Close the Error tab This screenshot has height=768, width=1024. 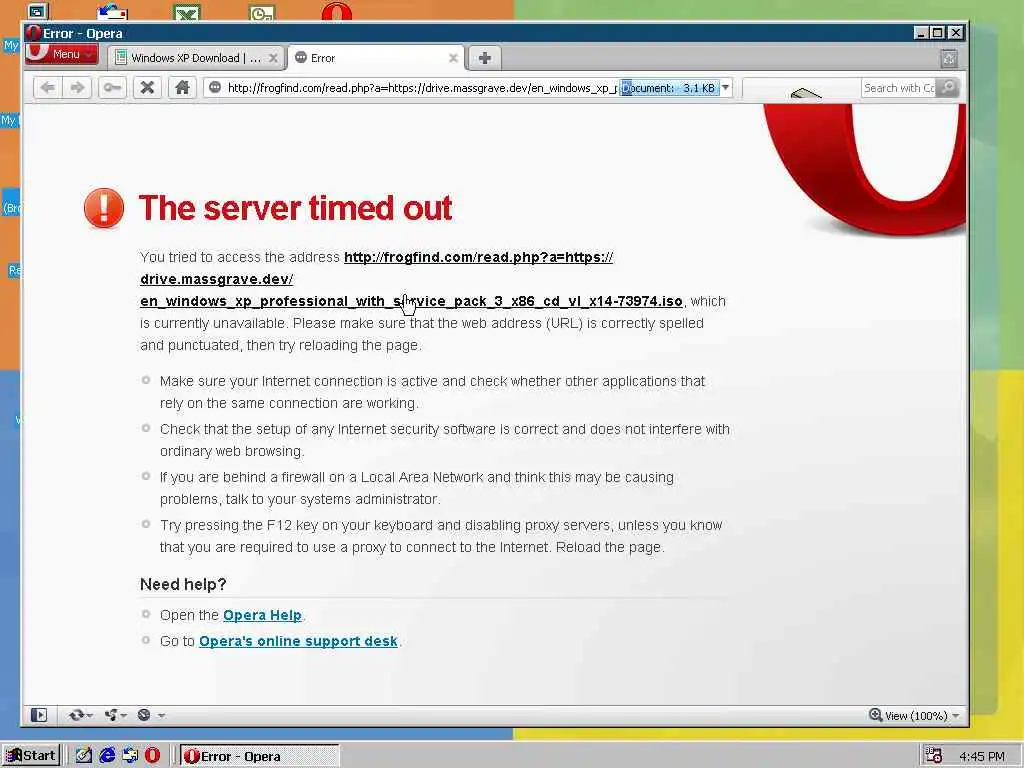pyautogui.click(x=453, y=58)
